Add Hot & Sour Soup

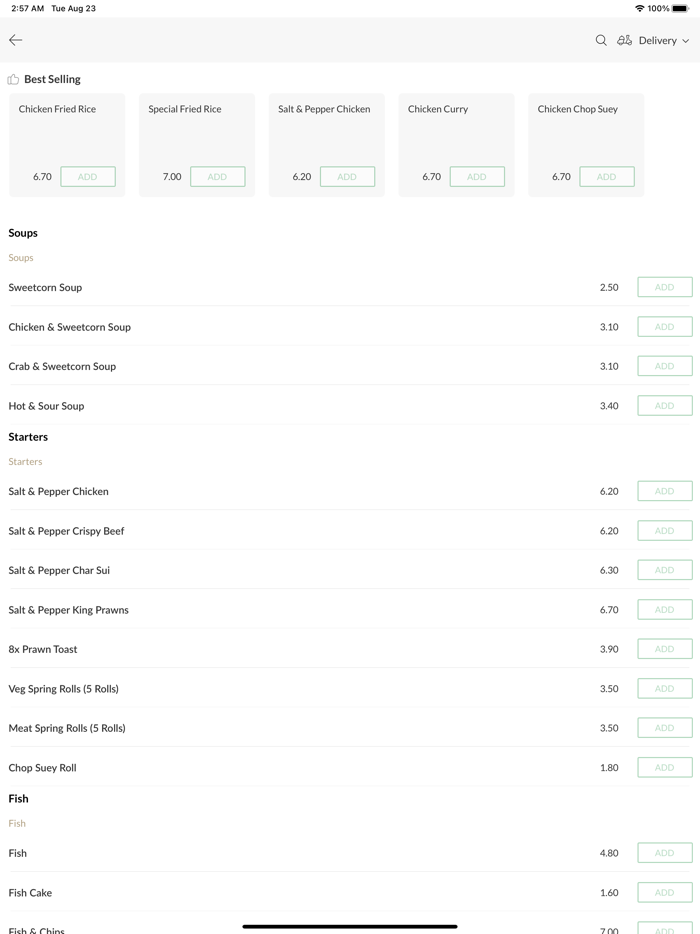[664, 406]
